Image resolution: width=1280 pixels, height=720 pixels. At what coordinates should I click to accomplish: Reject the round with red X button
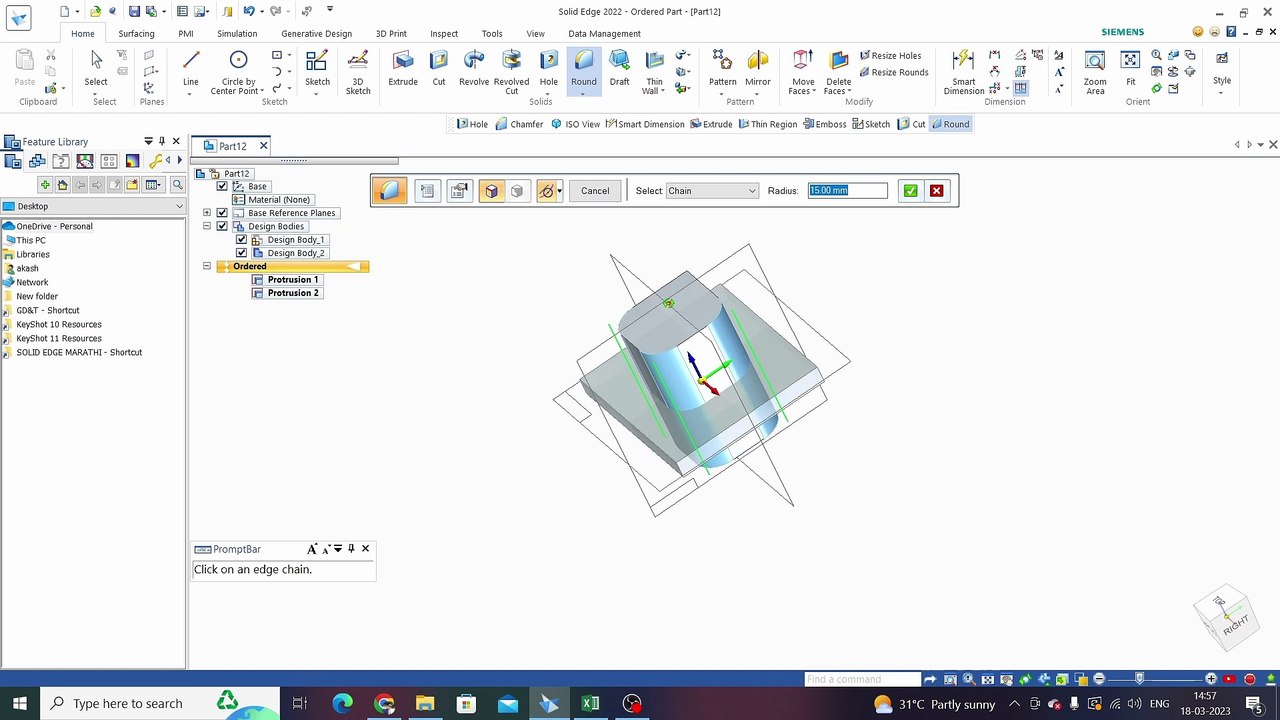click(x=936, y=191)
